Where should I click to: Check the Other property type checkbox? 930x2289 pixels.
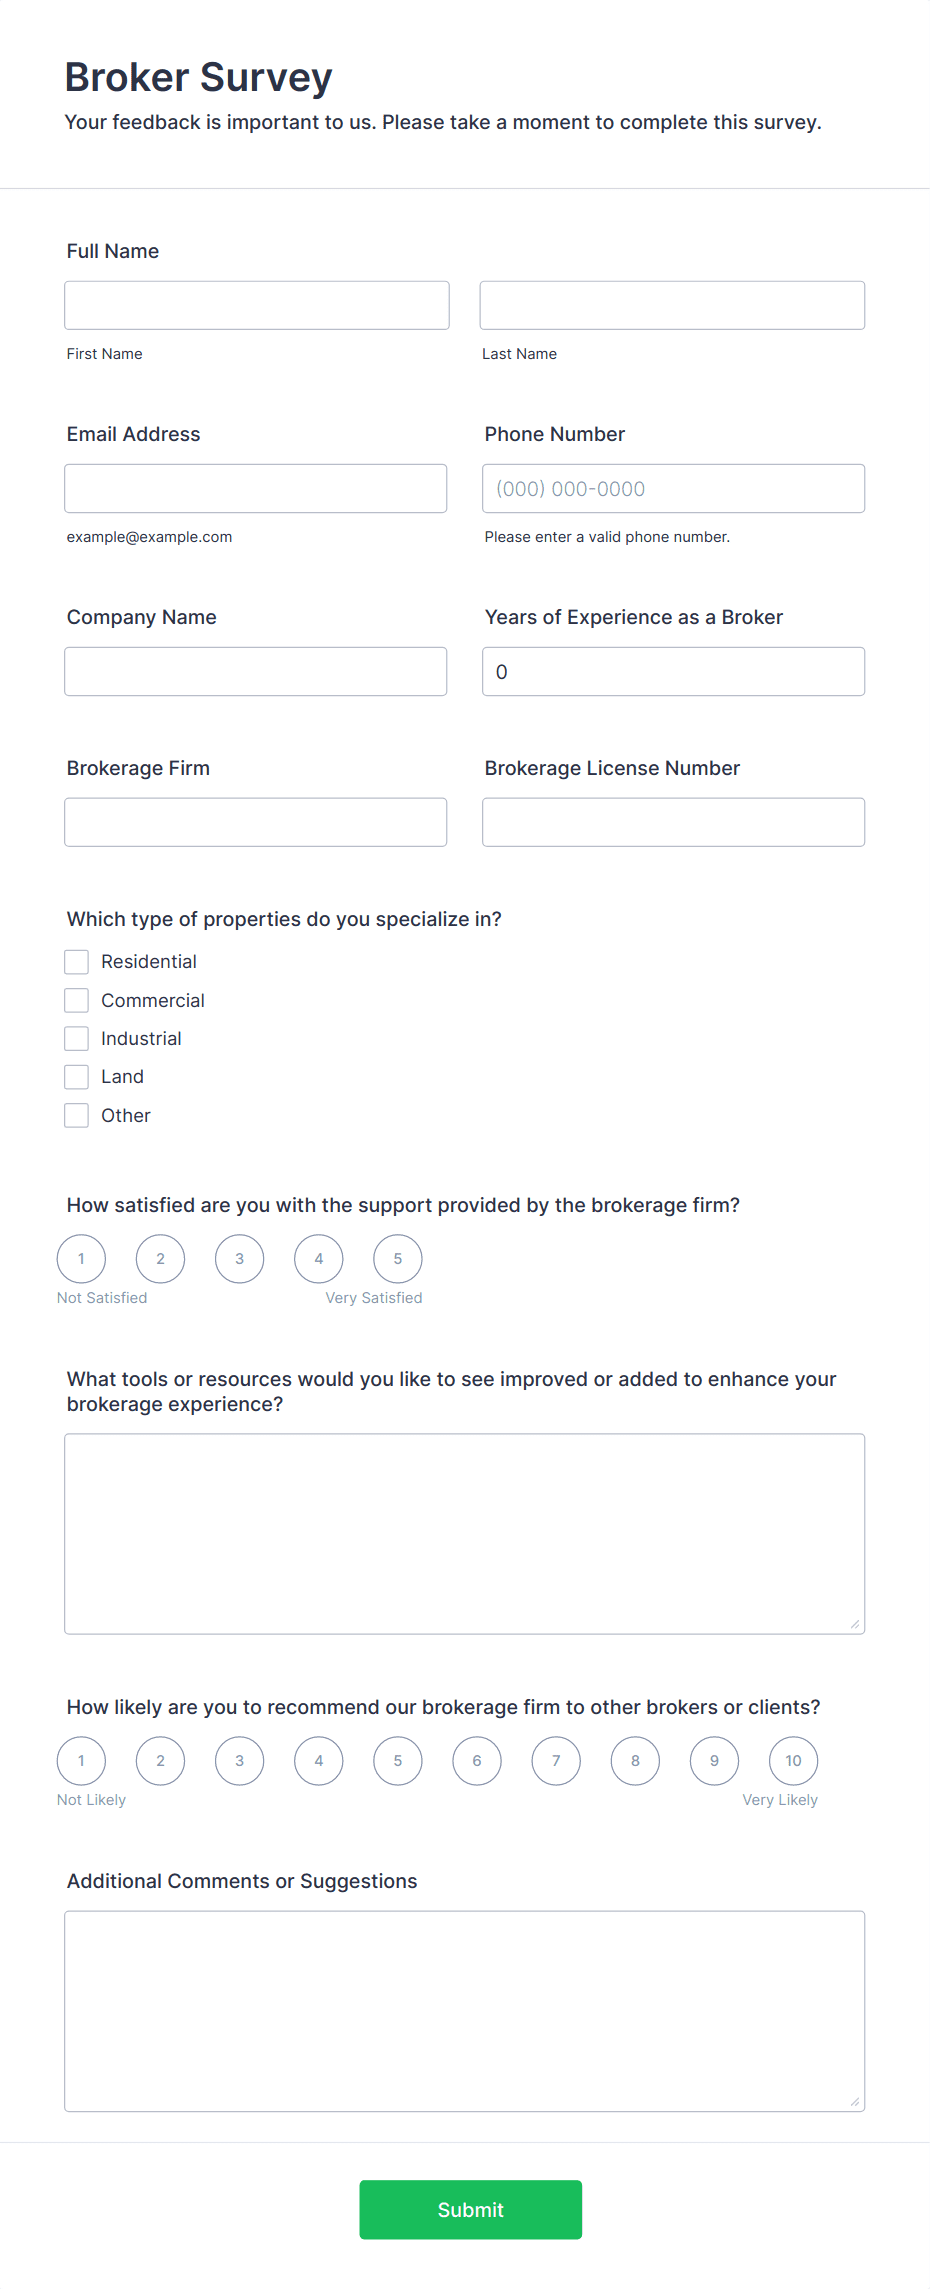(76, 1115)
